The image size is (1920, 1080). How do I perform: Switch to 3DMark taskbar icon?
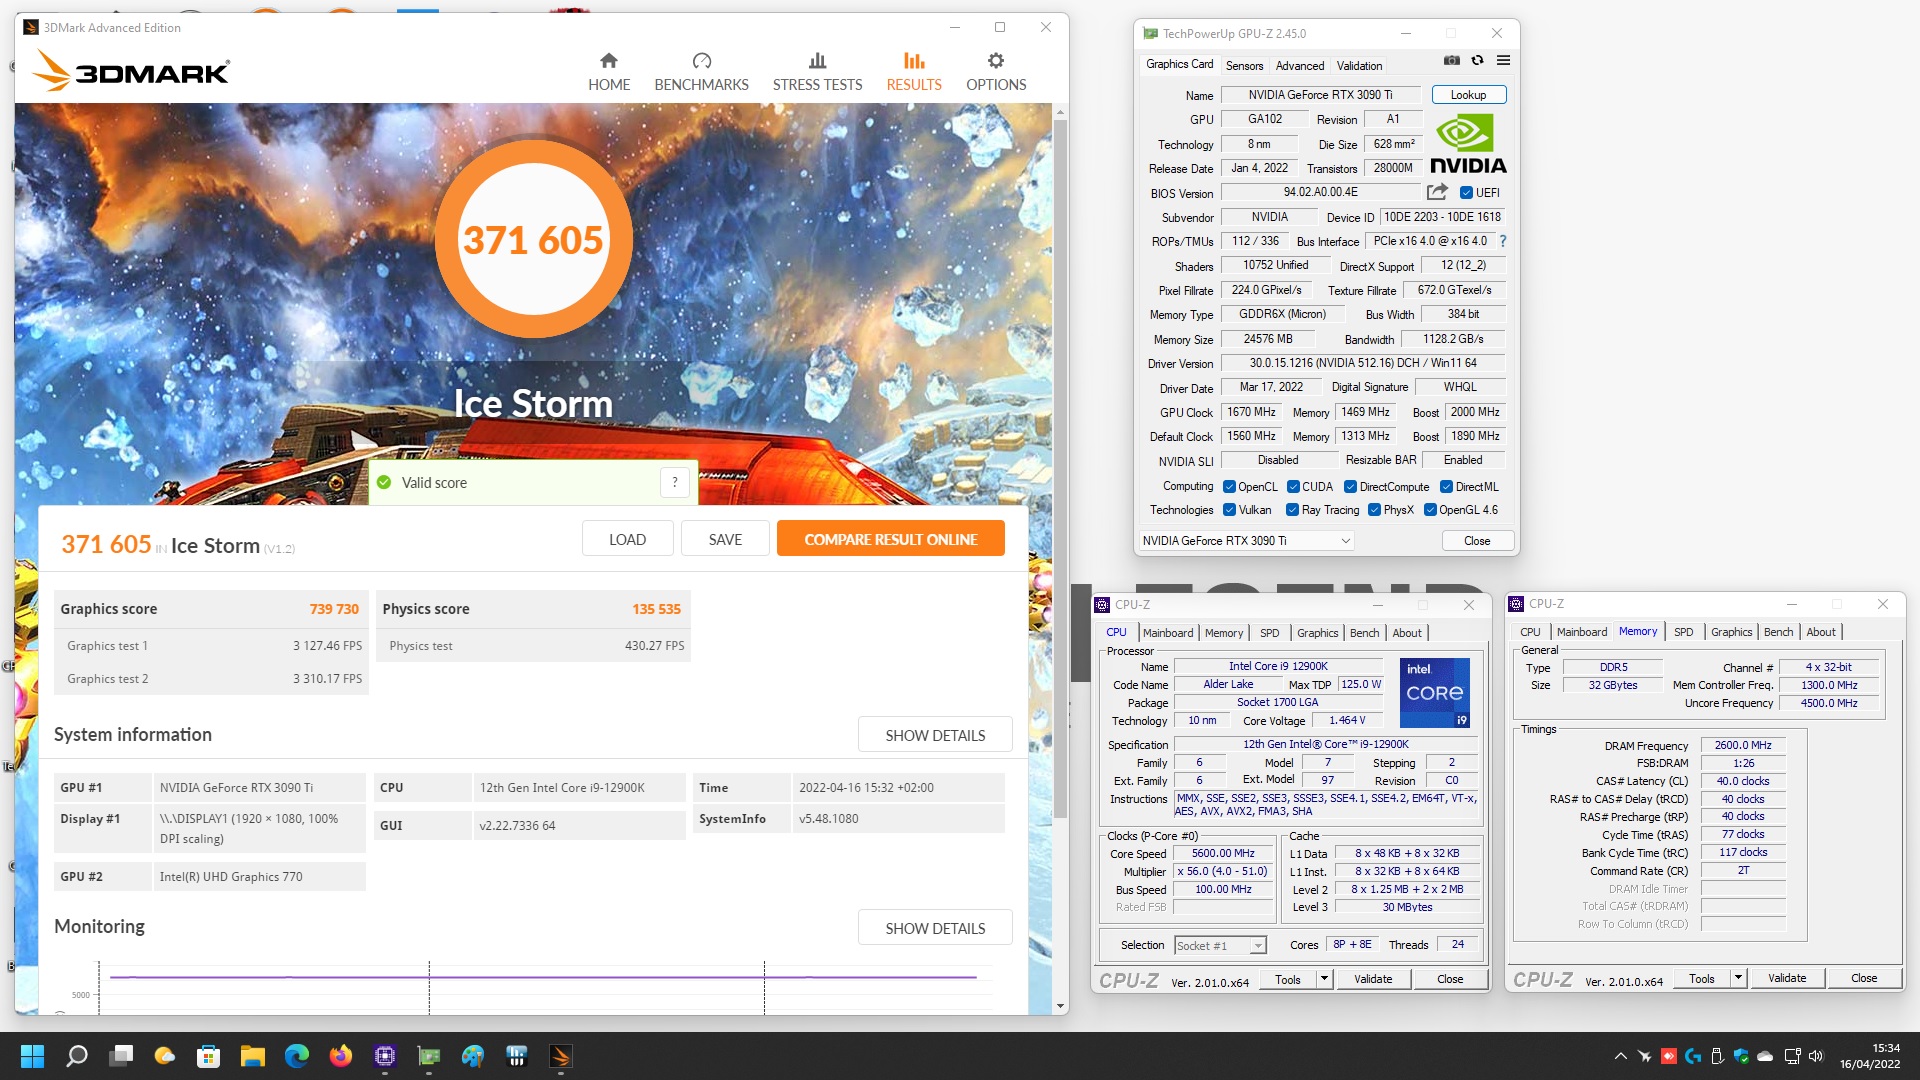tap(560, 1056)
